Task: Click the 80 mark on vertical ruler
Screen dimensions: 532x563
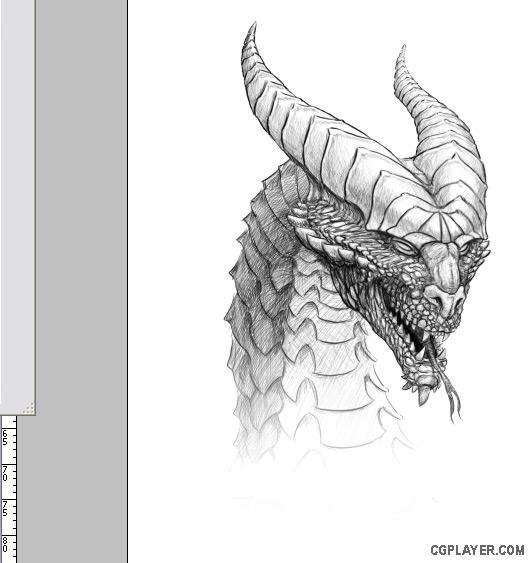Action: pyautogui.click(x=5, y=544)
